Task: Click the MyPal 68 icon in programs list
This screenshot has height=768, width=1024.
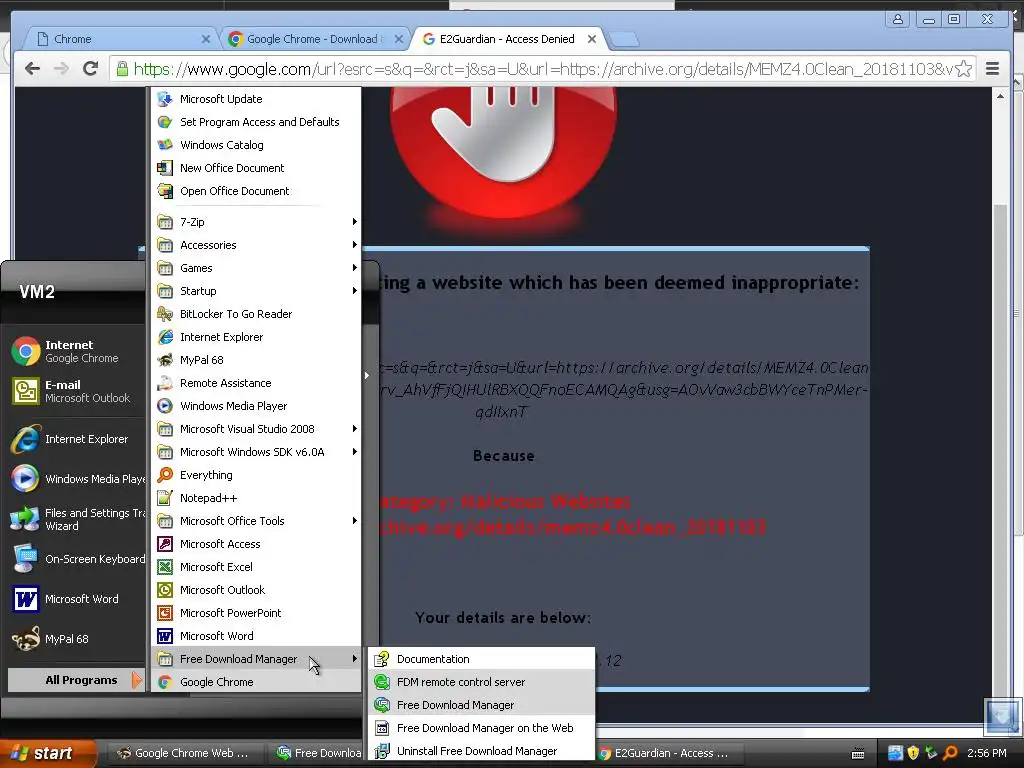Action: pos(165,360)
